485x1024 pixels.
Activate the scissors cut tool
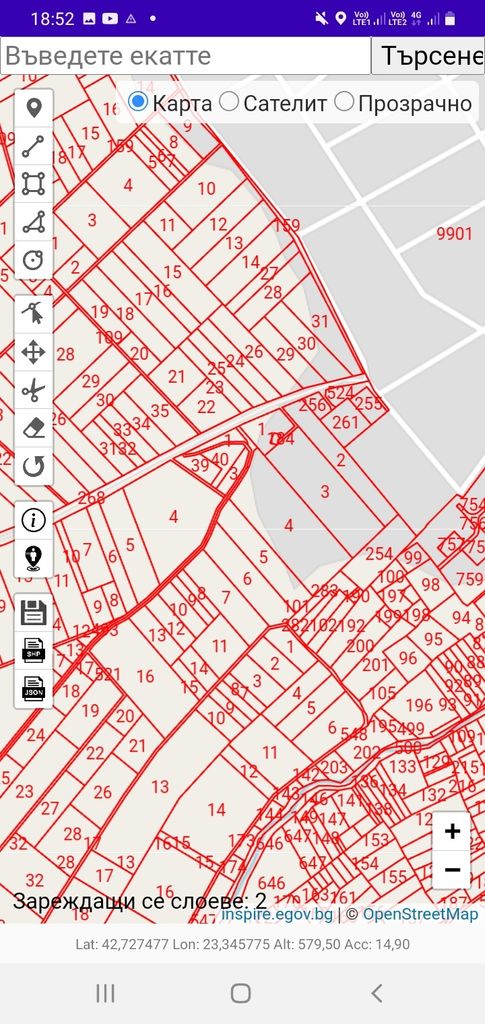33,391
